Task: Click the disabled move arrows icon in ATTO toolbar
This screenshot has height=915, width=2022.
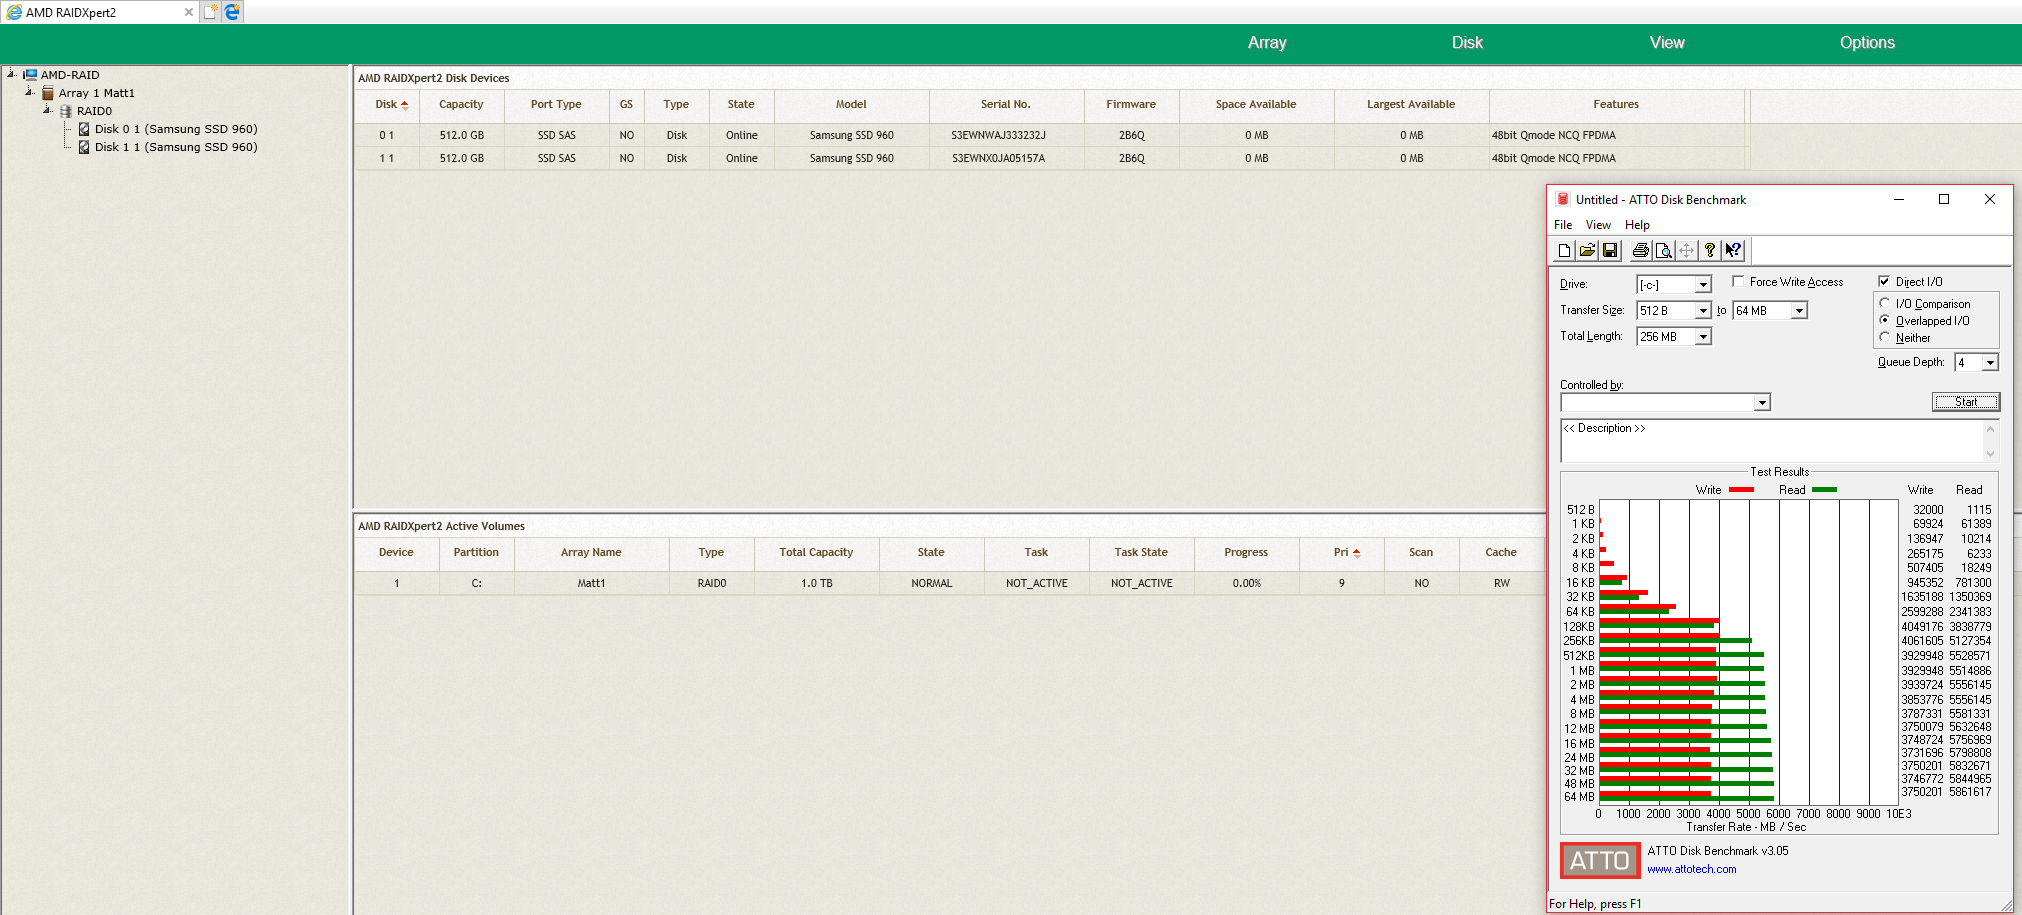Action: coord(1686,251)
